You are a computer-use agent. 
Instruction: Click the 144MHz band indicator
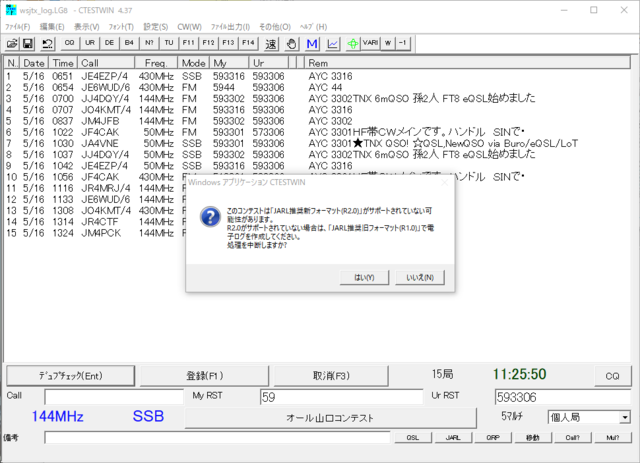click(x=58, y=416)
